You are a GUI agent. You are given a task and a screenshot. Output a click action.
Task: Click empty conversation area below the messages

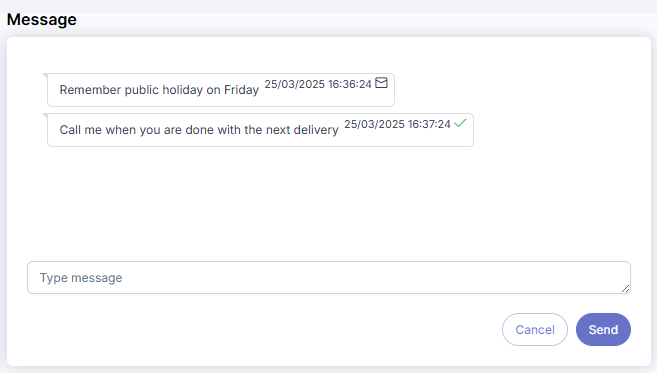(329, 201)
